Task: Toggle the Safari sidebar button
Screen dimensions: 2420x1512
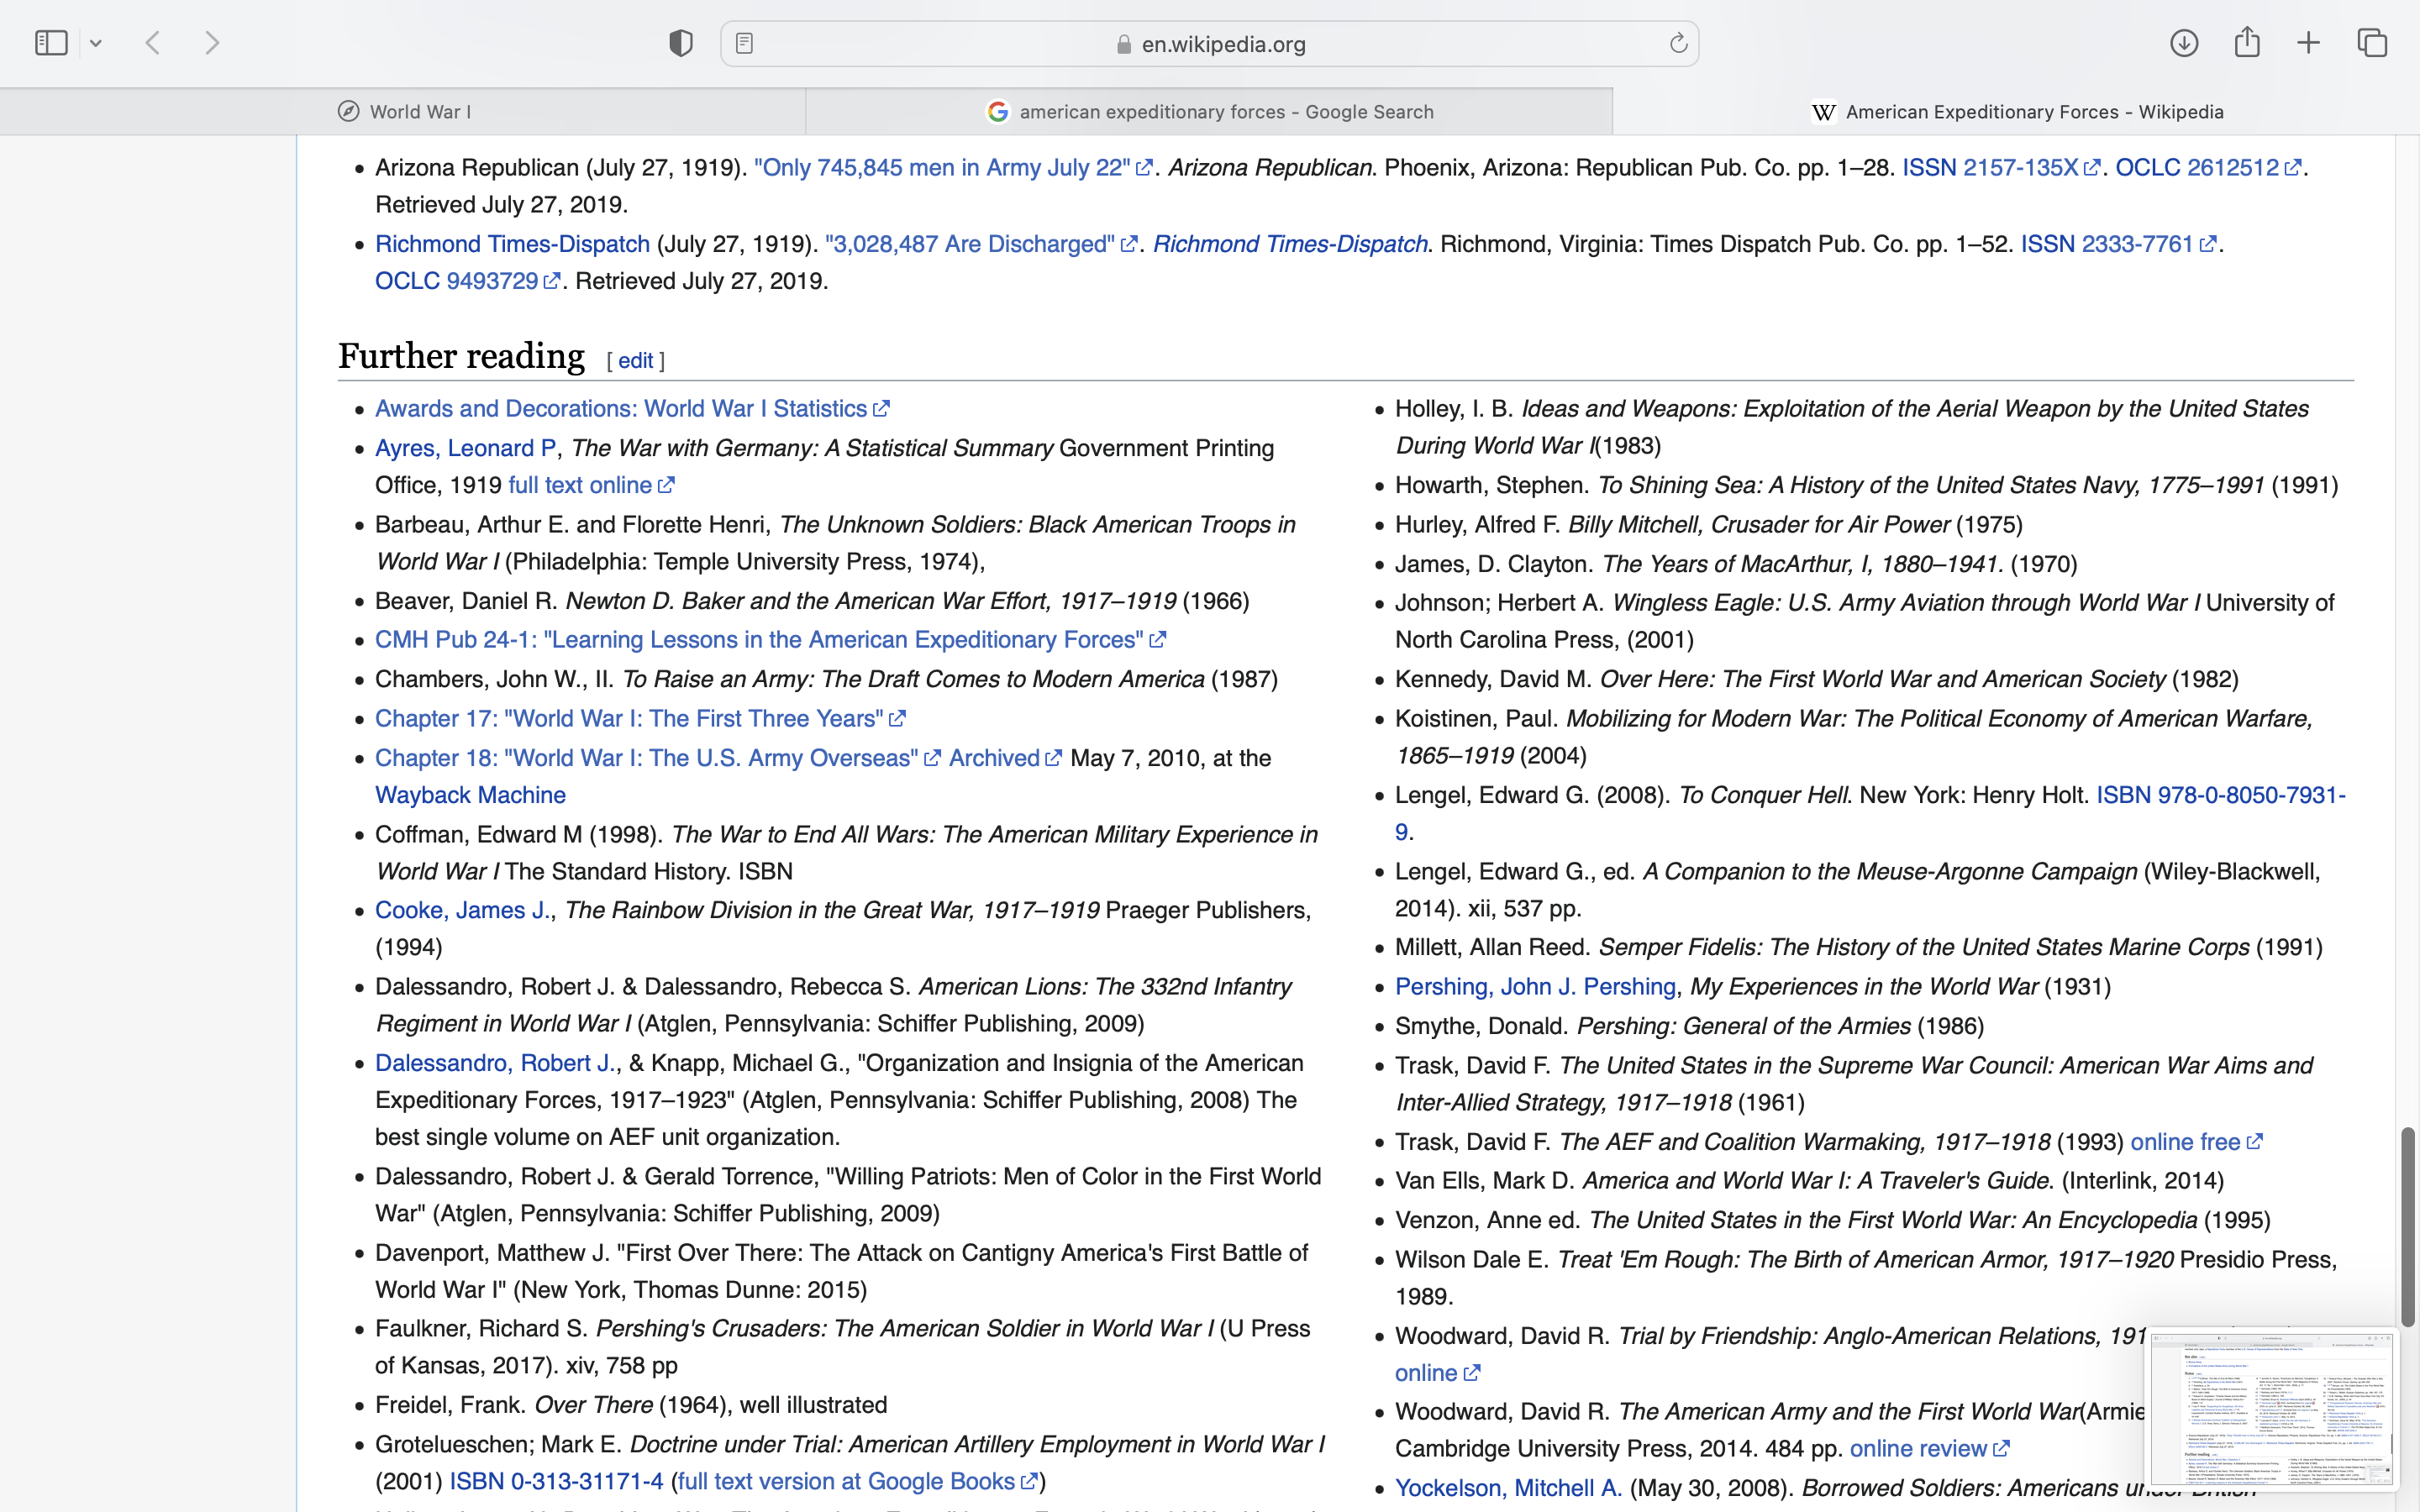Action: [x=51, y=43]
